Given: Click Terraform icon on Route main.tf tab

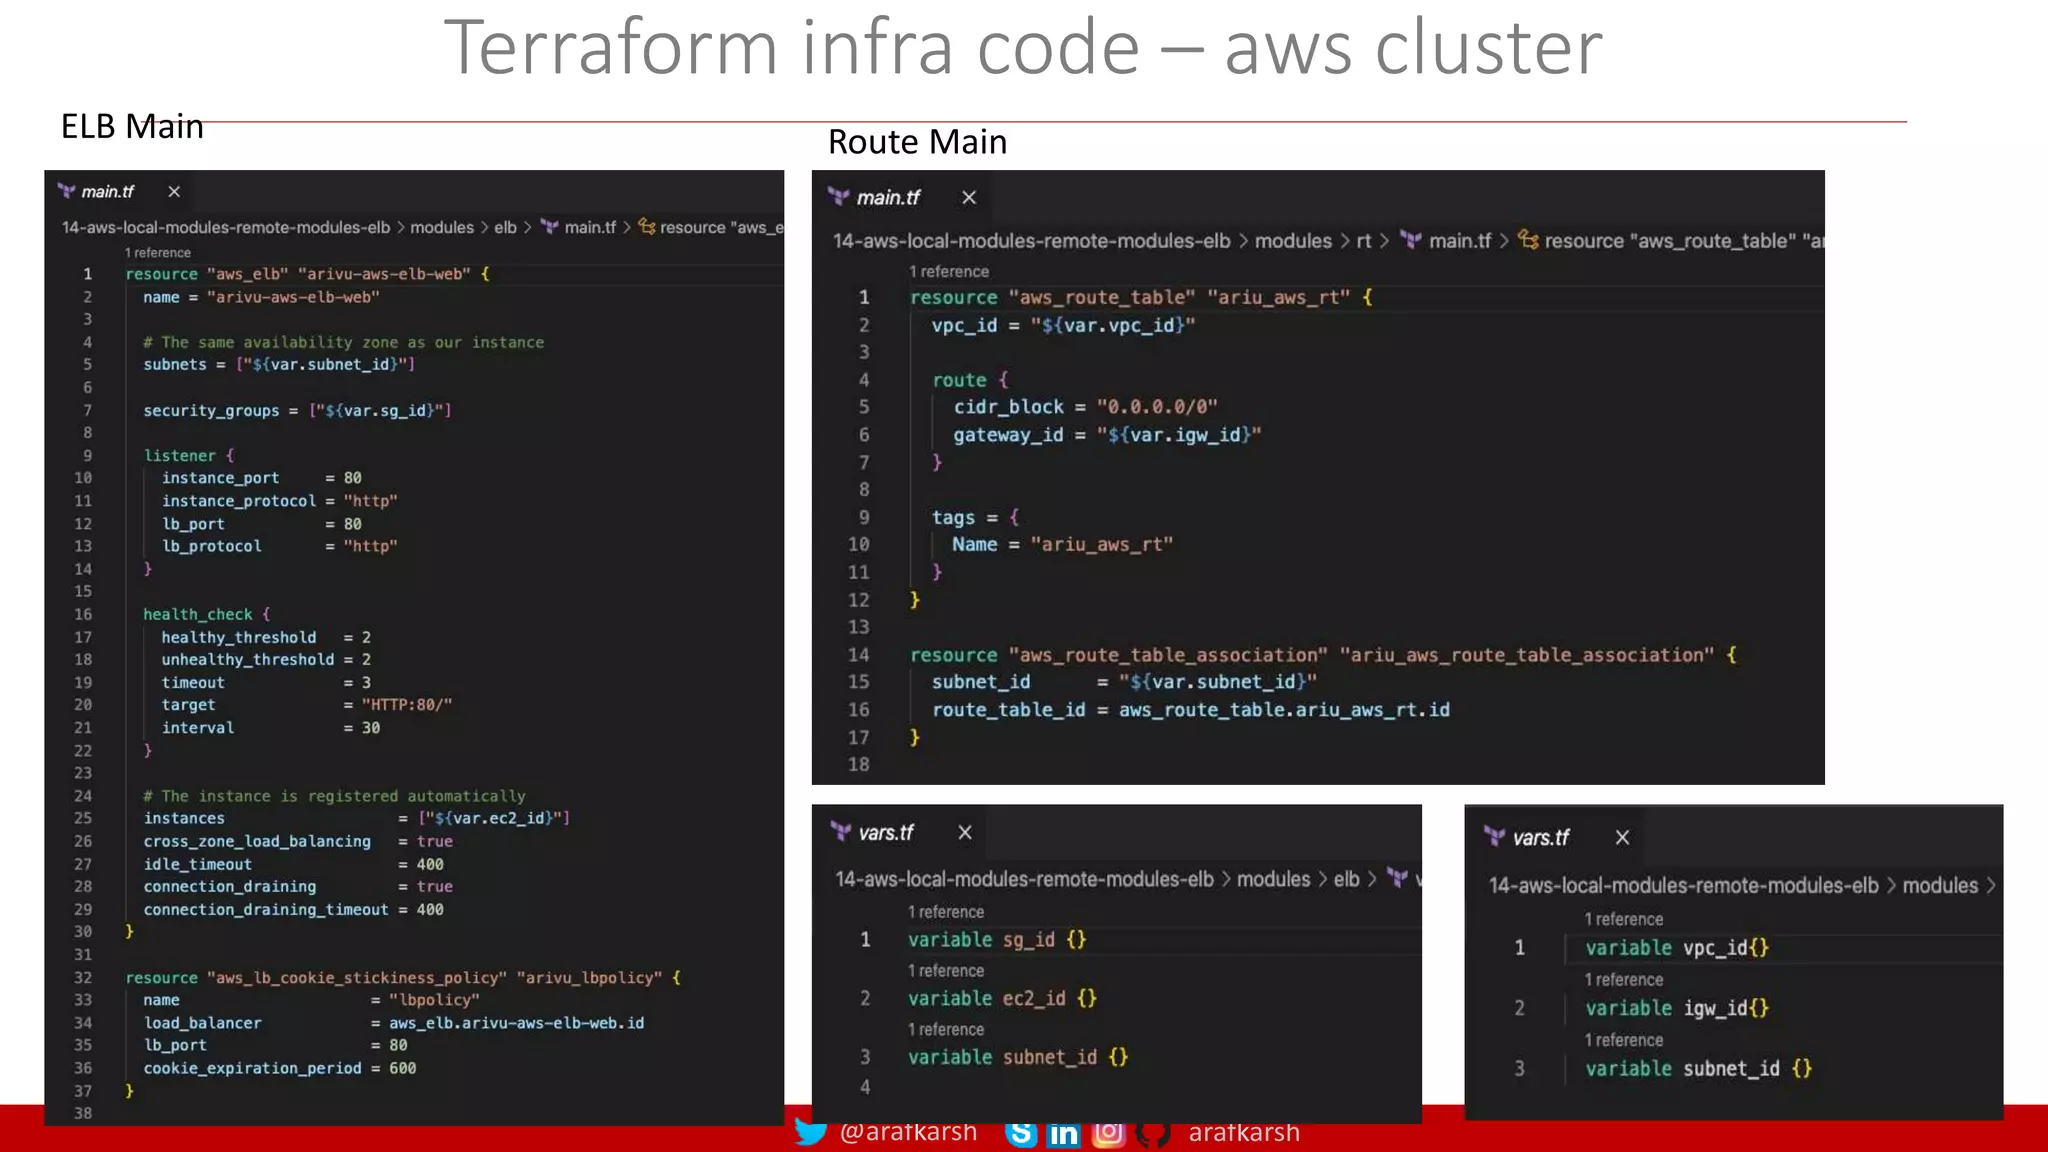Looking at the screenshot, I should point(839,197).
